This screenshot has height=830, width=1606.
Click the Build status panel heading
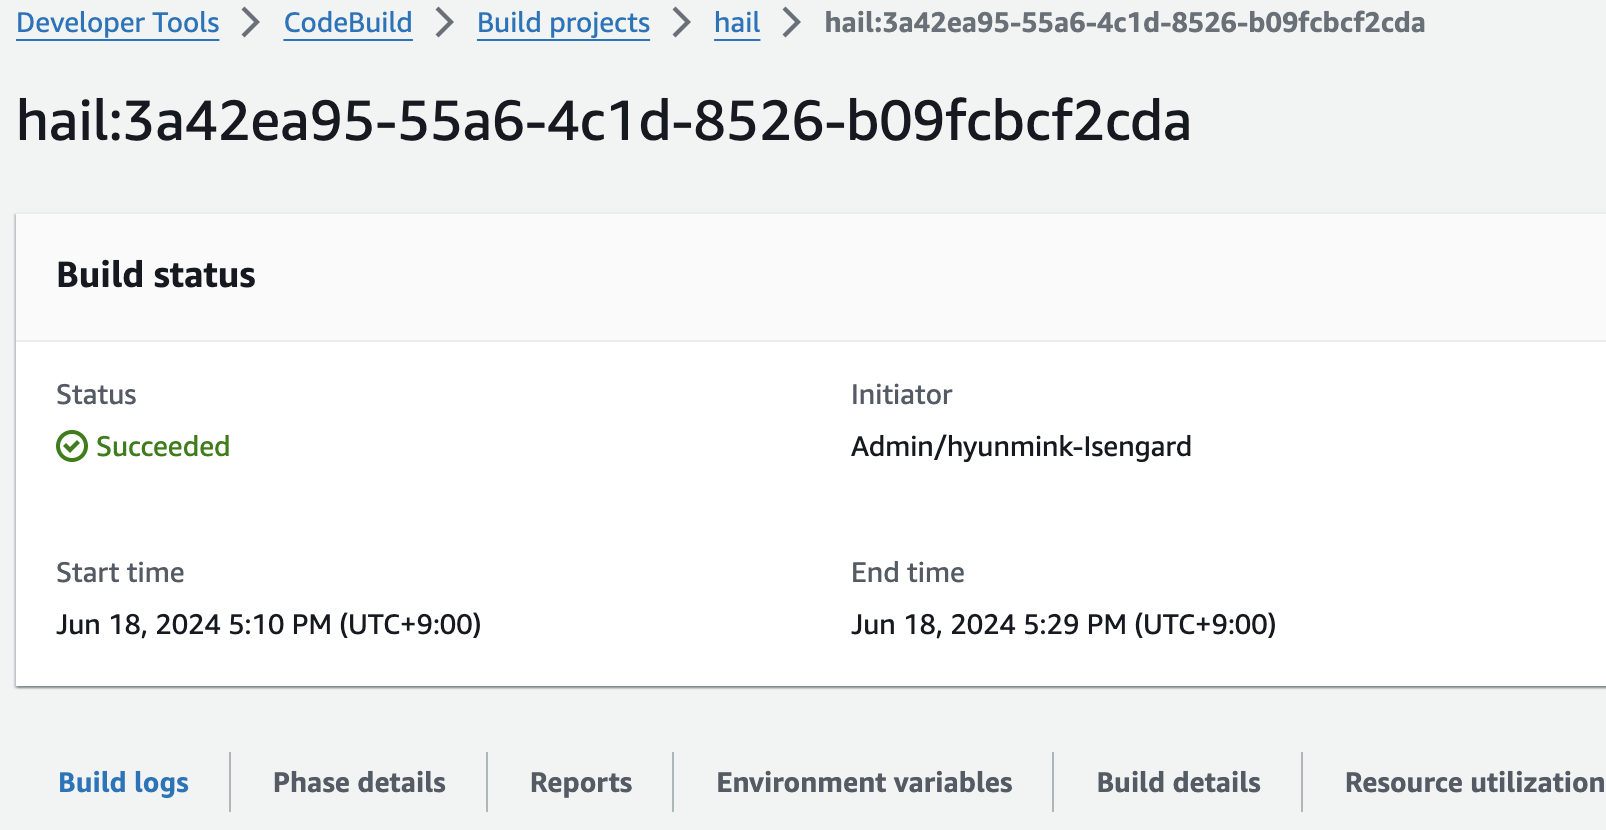coord(156,275)
